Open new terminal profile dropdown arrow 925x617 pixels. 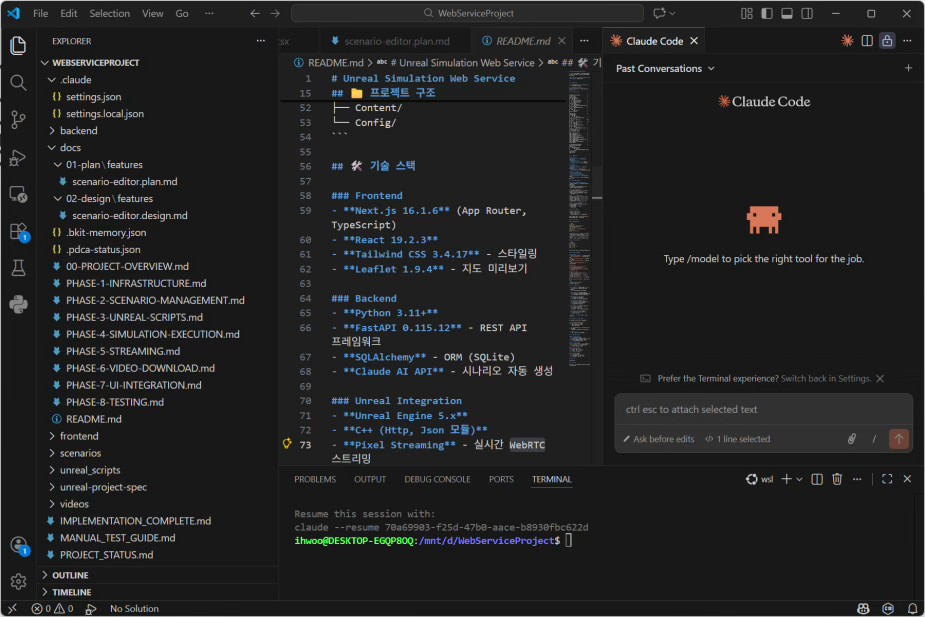click(x=799, y=479)
